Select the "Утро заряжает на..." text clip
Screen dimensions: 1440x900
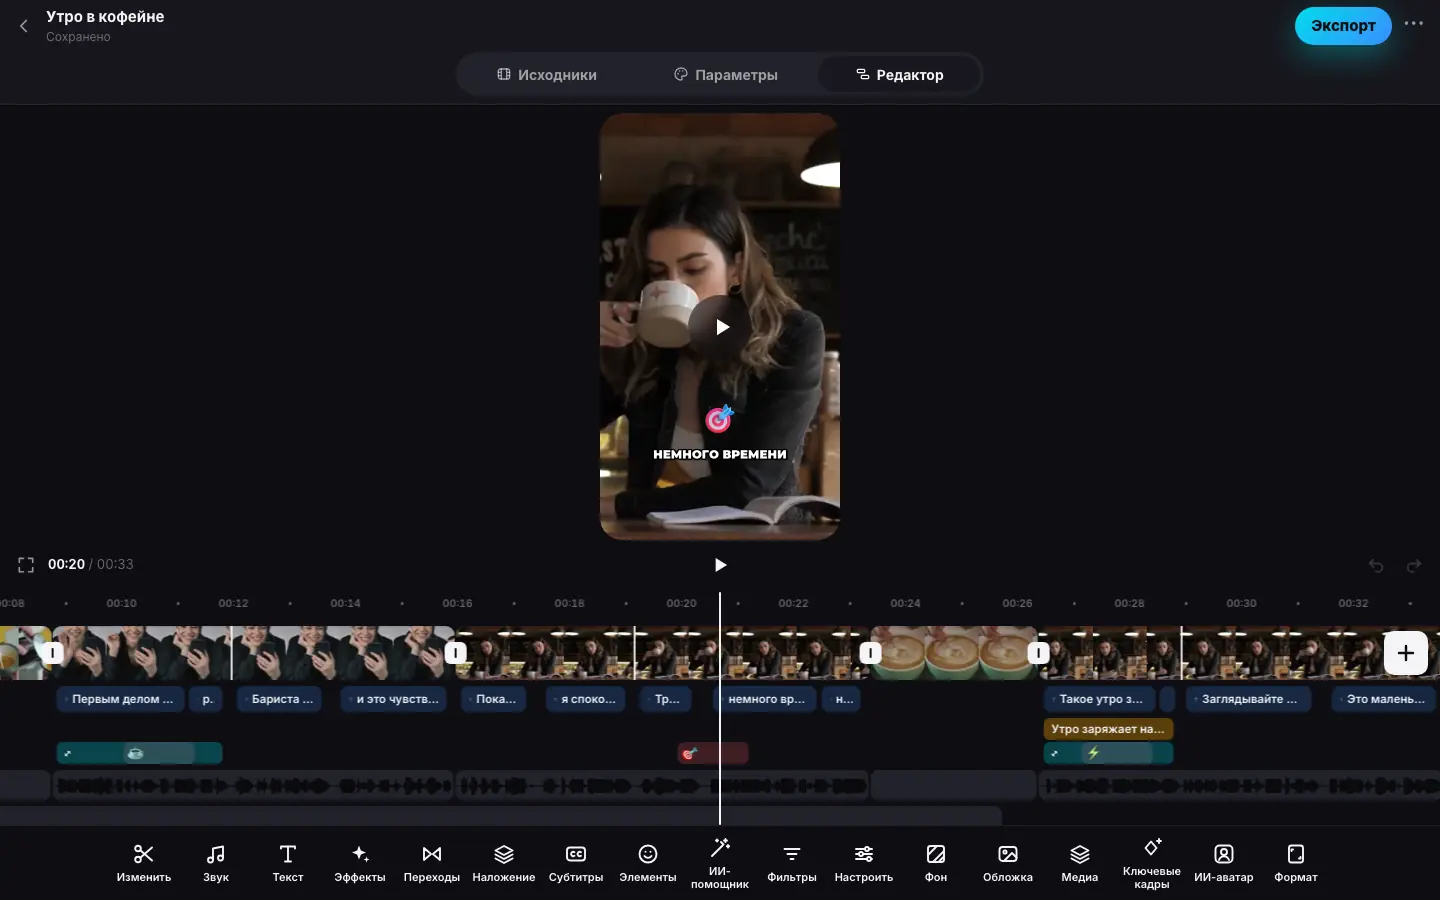pos(1108,729)
